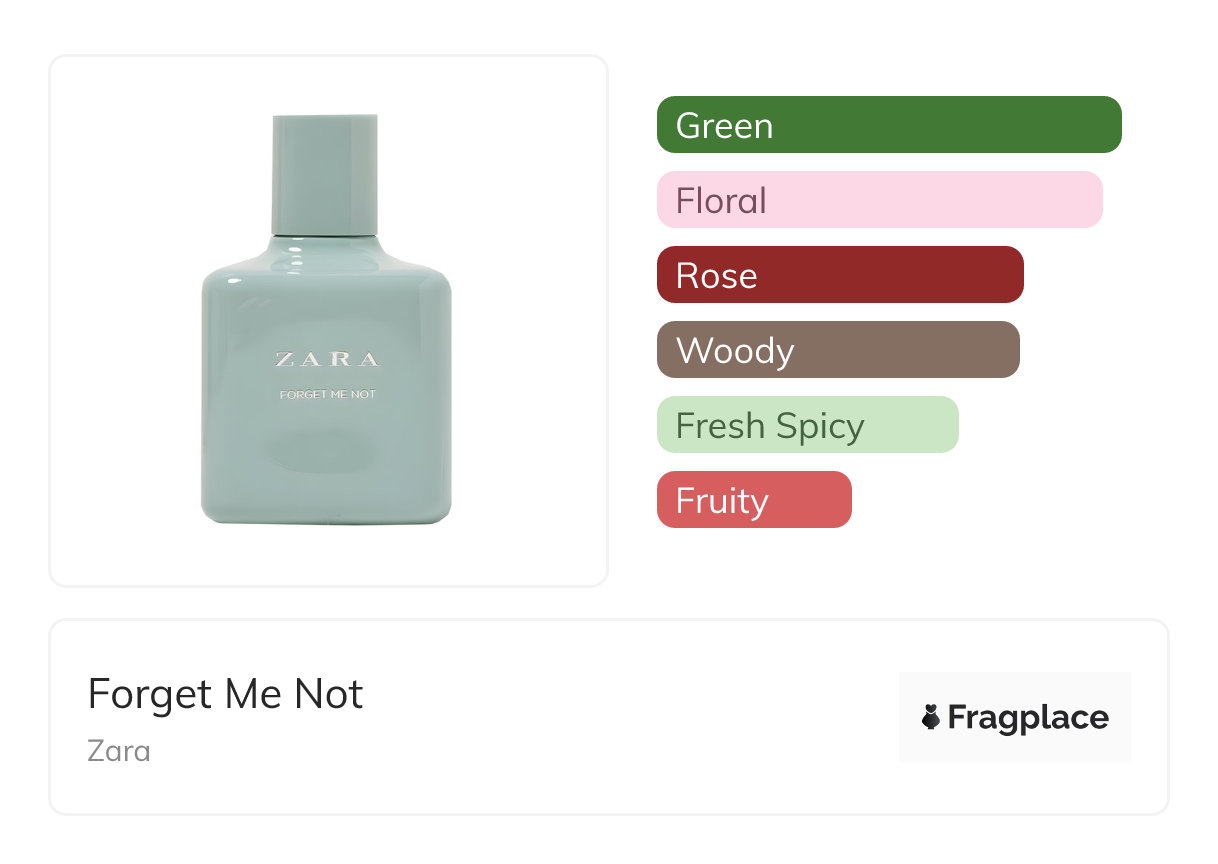
Task: Click the word Woody inside its bar
Action: 735,351
